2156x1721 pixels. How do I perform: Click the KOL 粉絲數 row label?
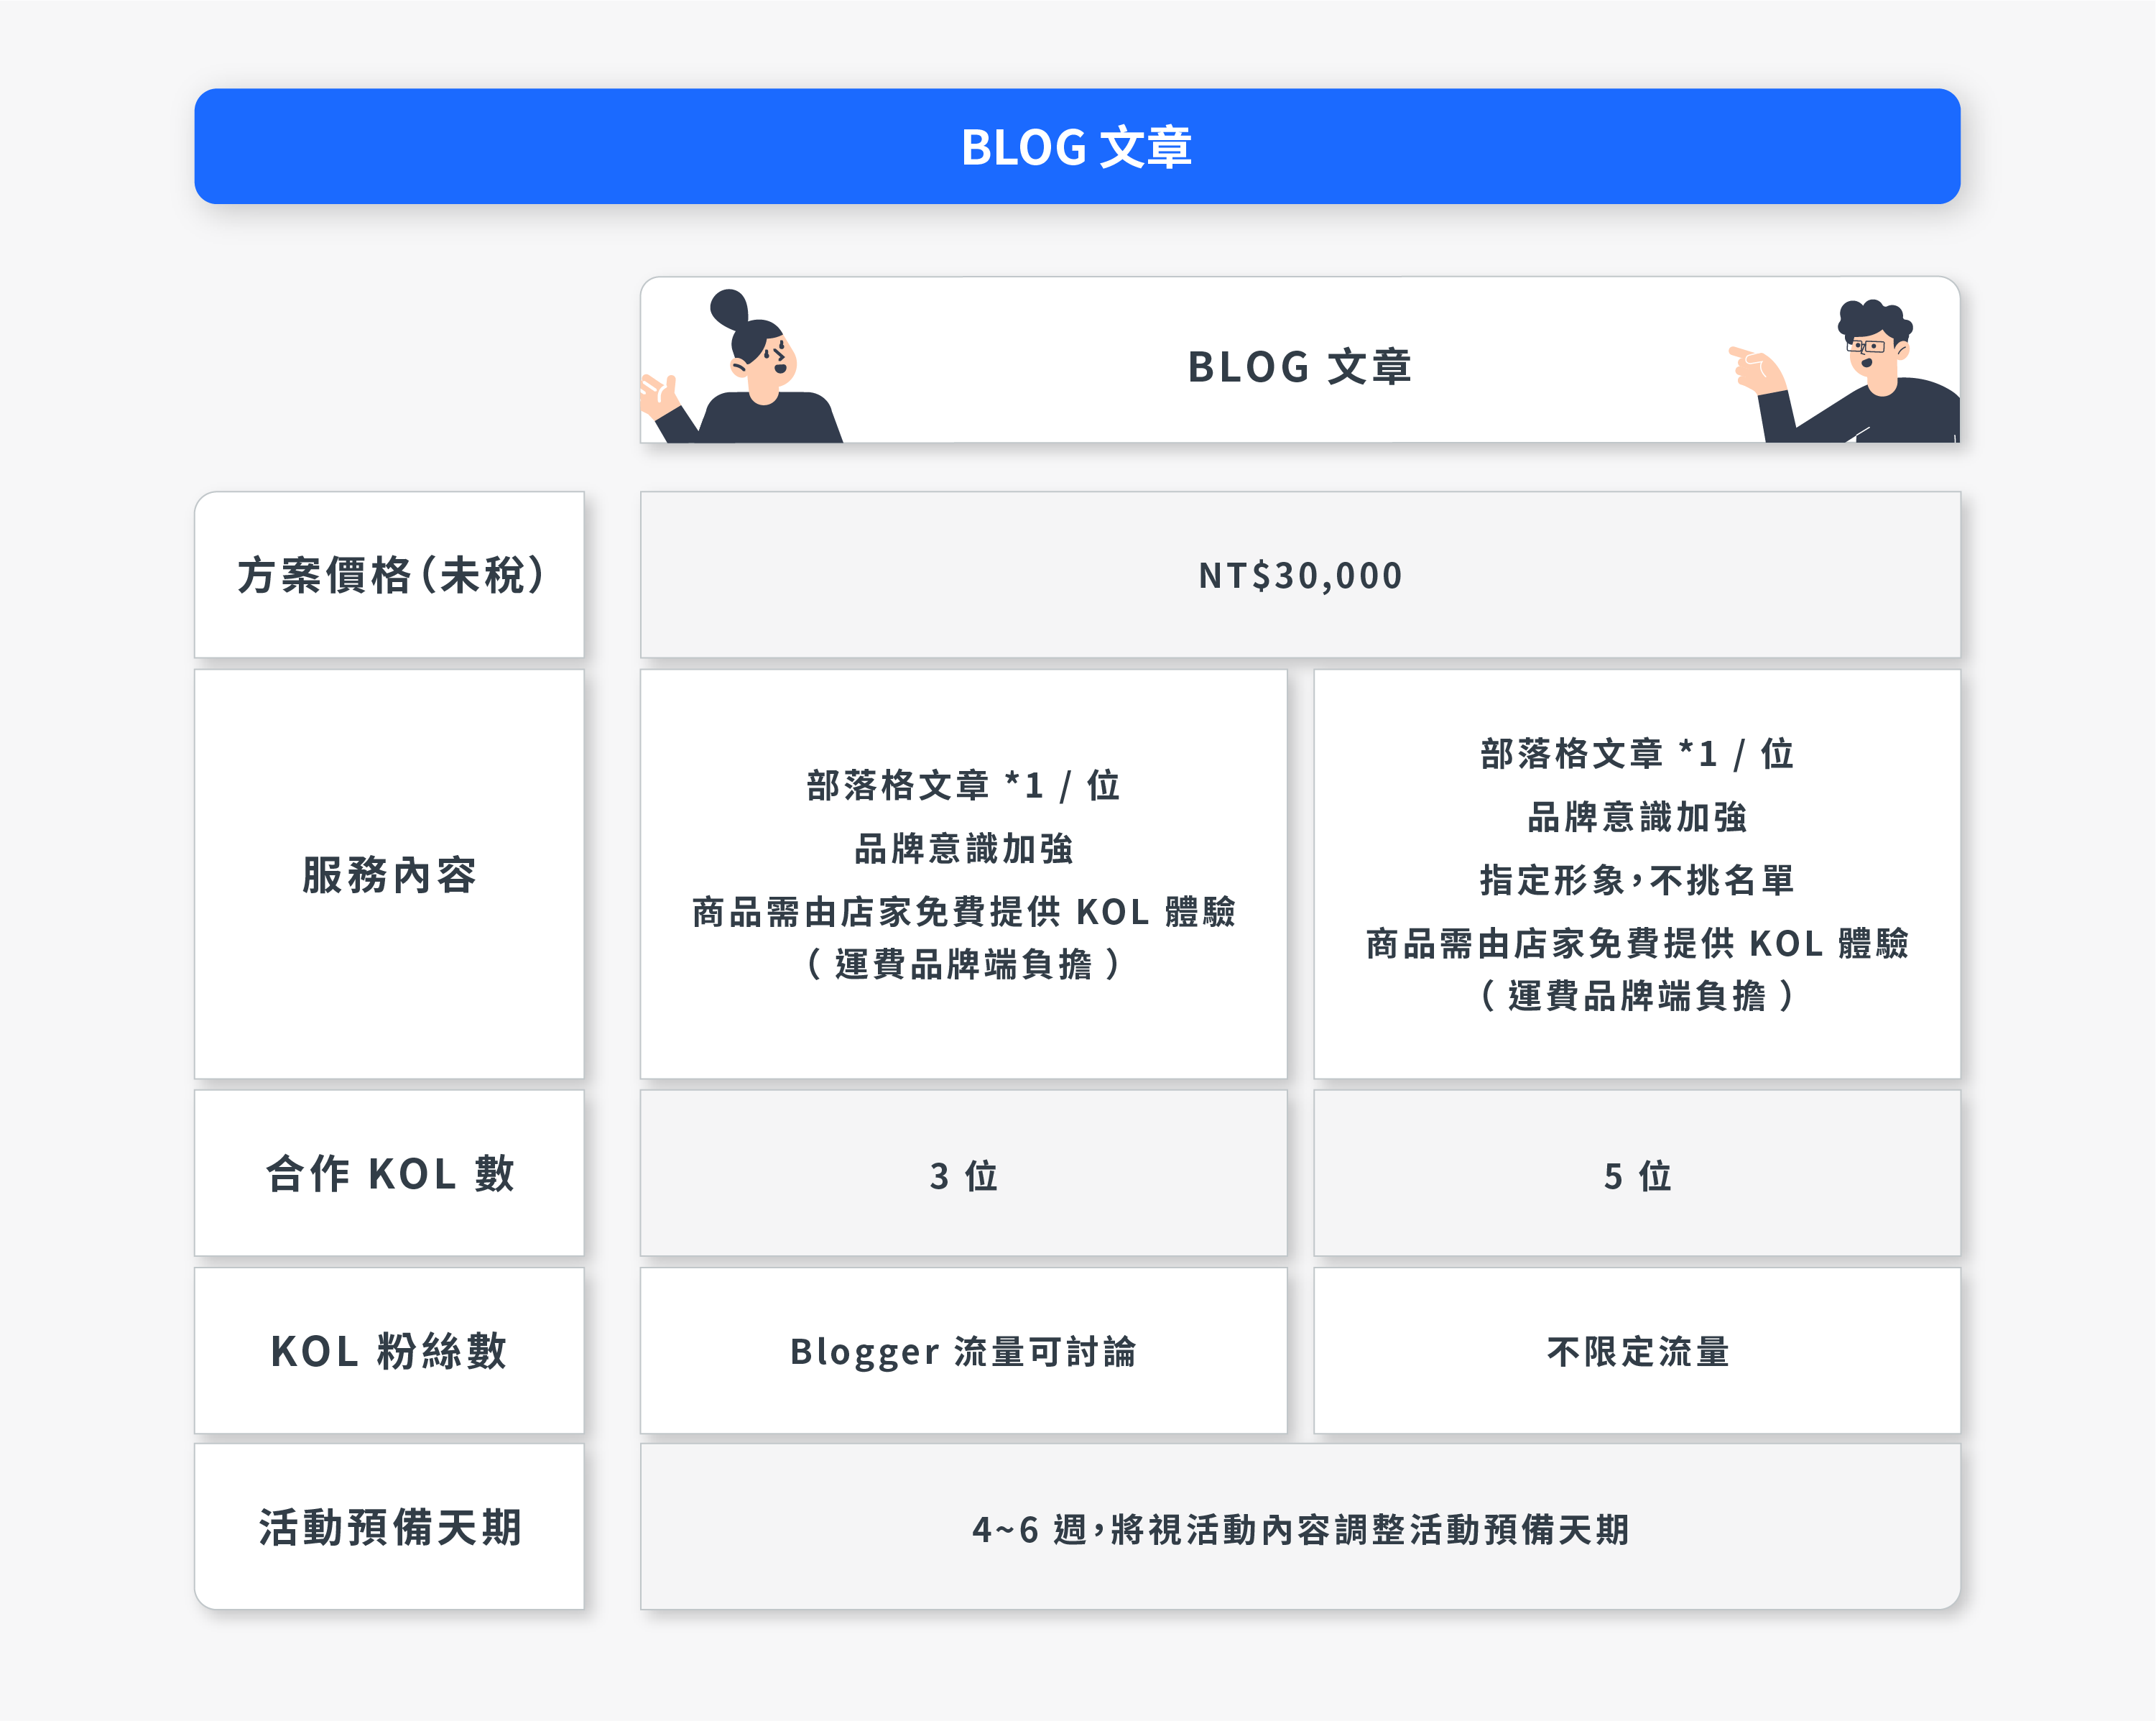pyautogui.click(x=389, y=1351)
